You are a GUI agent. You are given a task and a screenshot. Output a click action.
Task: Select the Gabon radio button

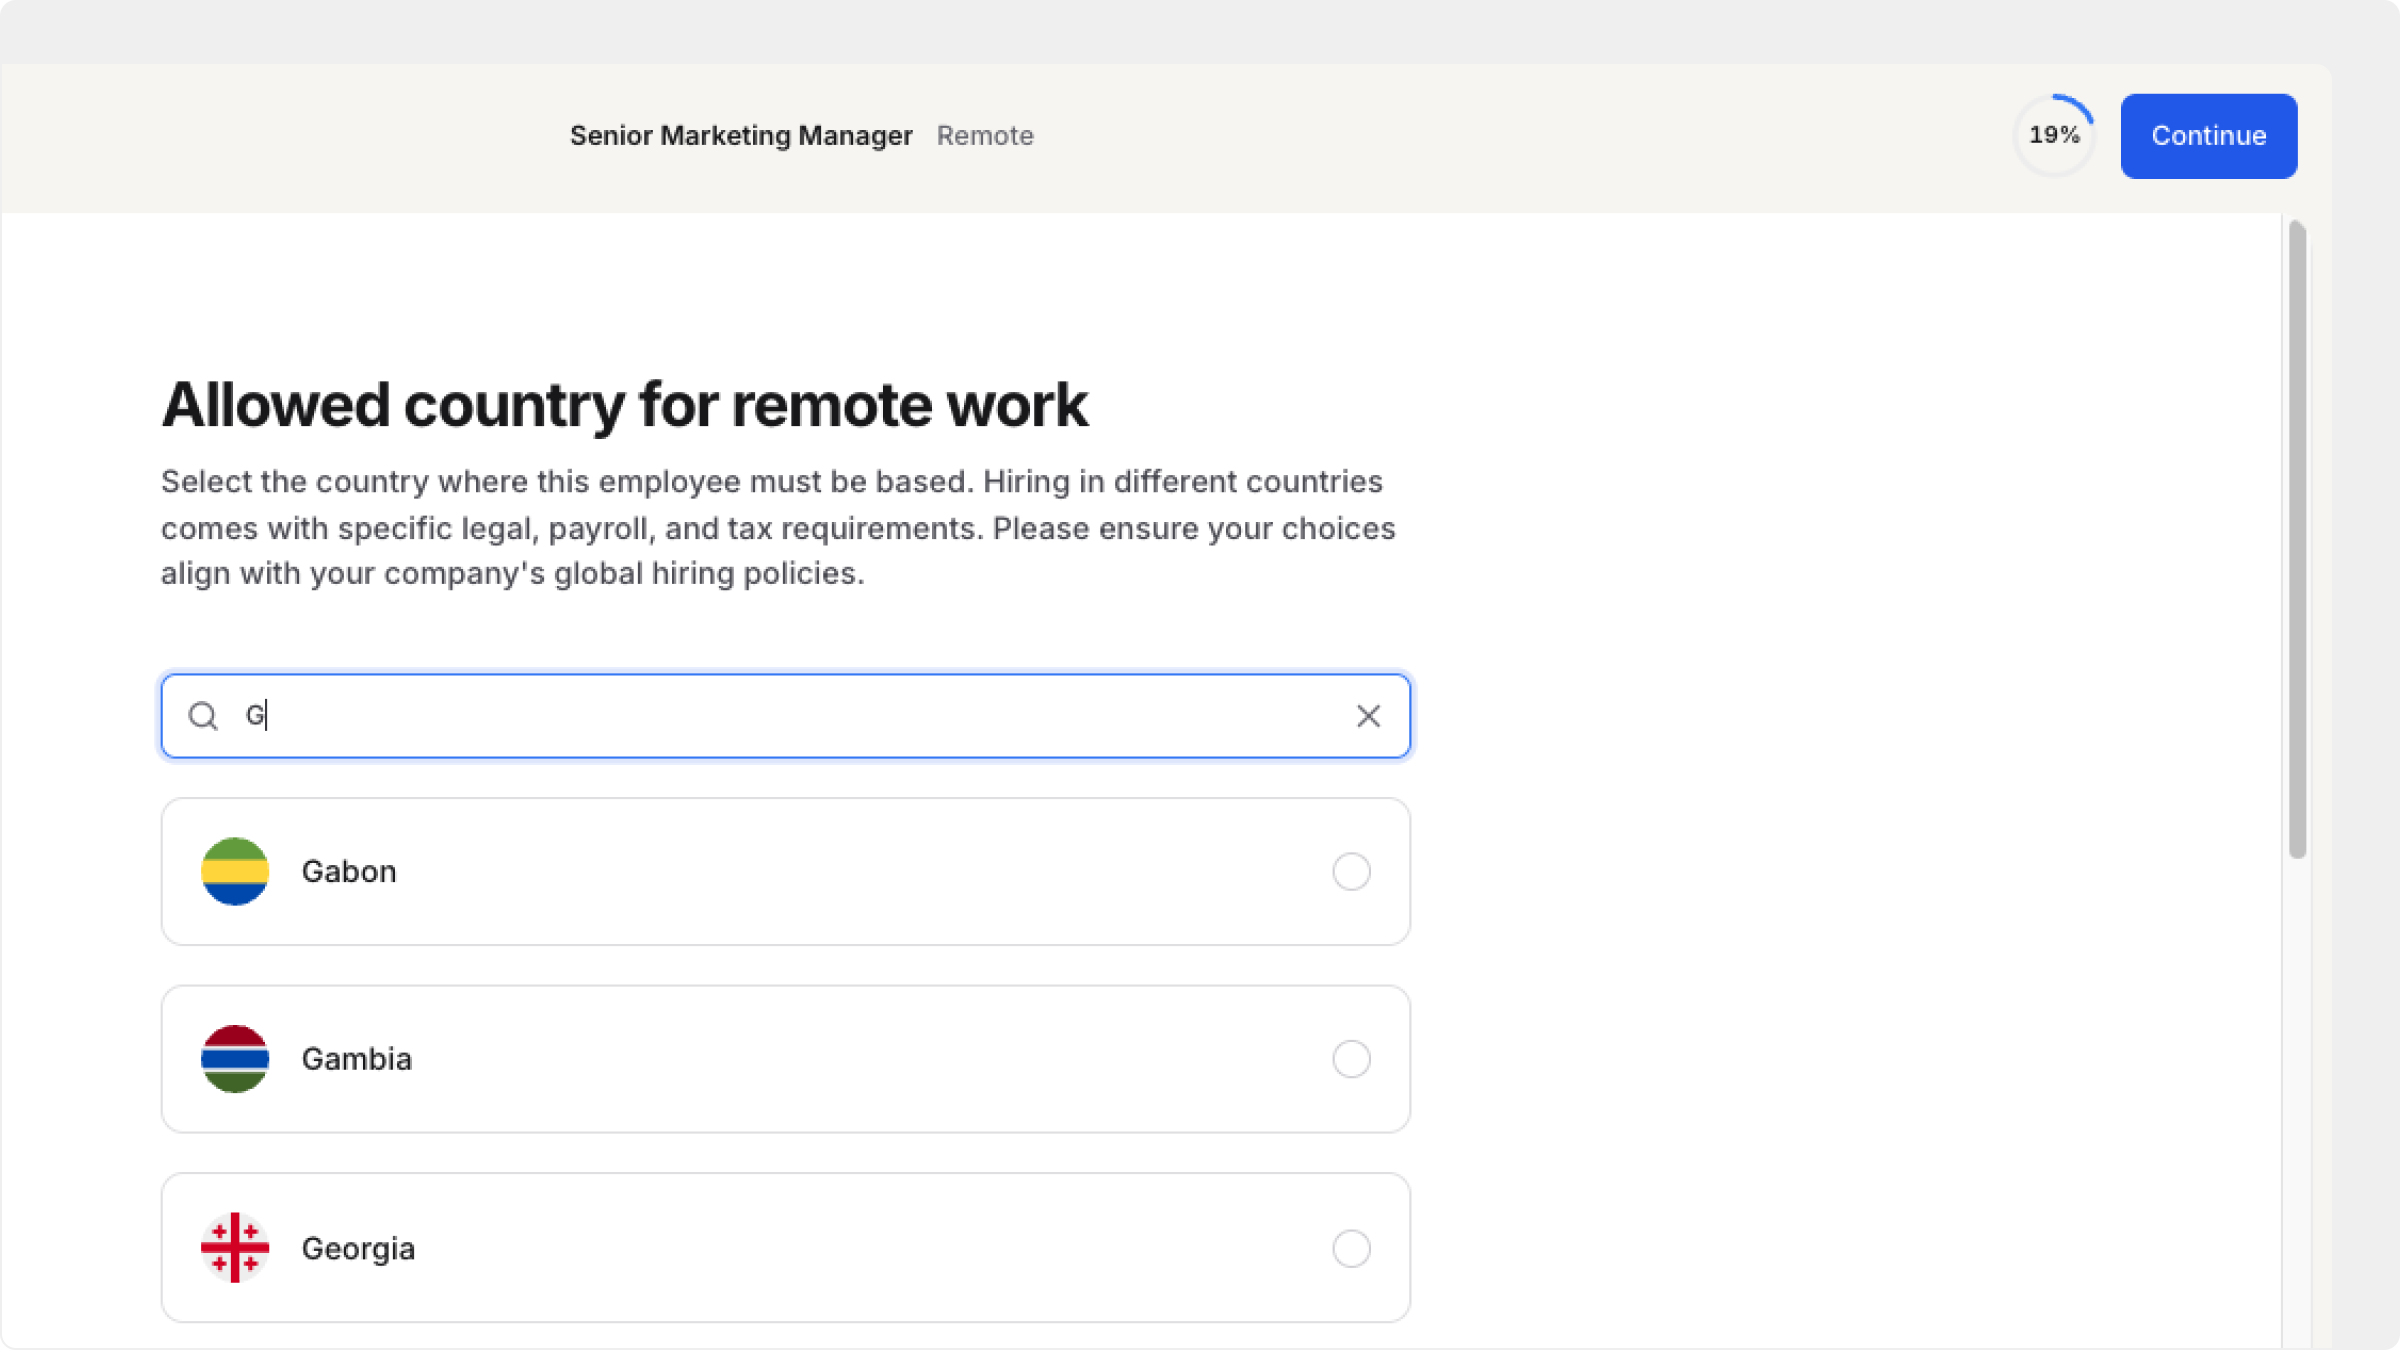(x=1351, y=871)
